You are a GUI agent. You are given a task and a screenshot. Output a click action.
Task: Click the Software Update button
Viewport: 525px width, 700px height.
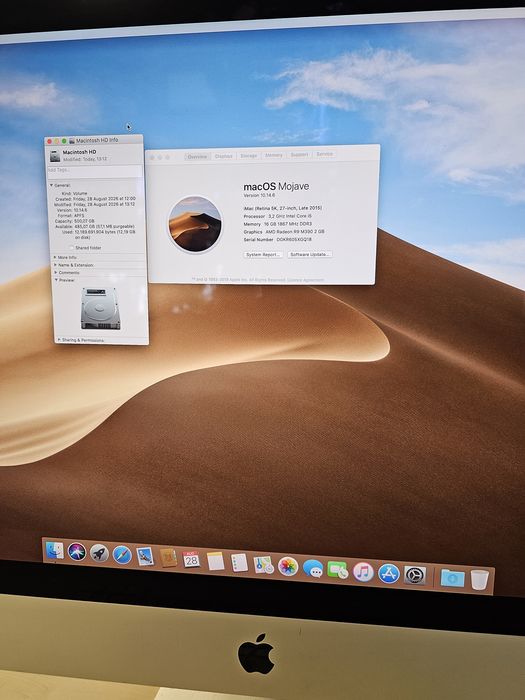(x=310, y=254)
